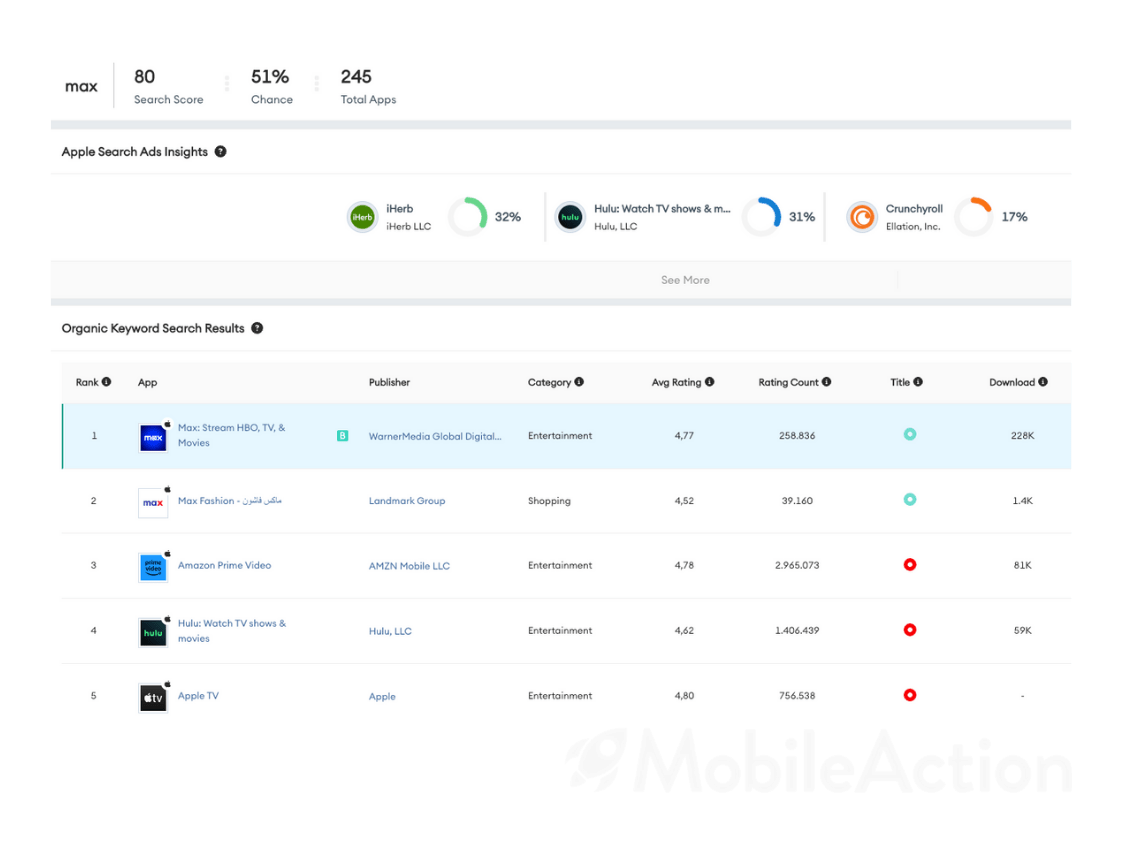Image resolution: width=1122 pixels, height=845 pixels.
Task: Click the iHerb app icon
Action: pyautogui.click(x=362, y=217)
